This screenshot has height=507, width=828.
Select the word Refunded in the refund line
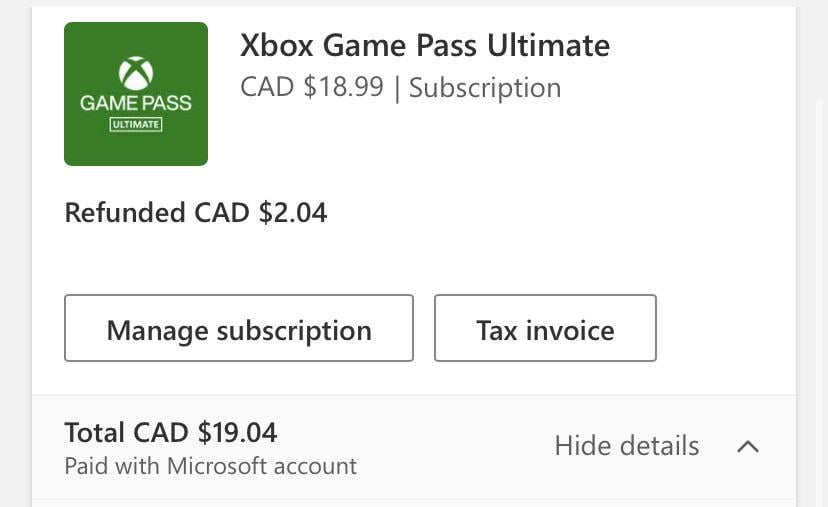coord(125,212)
